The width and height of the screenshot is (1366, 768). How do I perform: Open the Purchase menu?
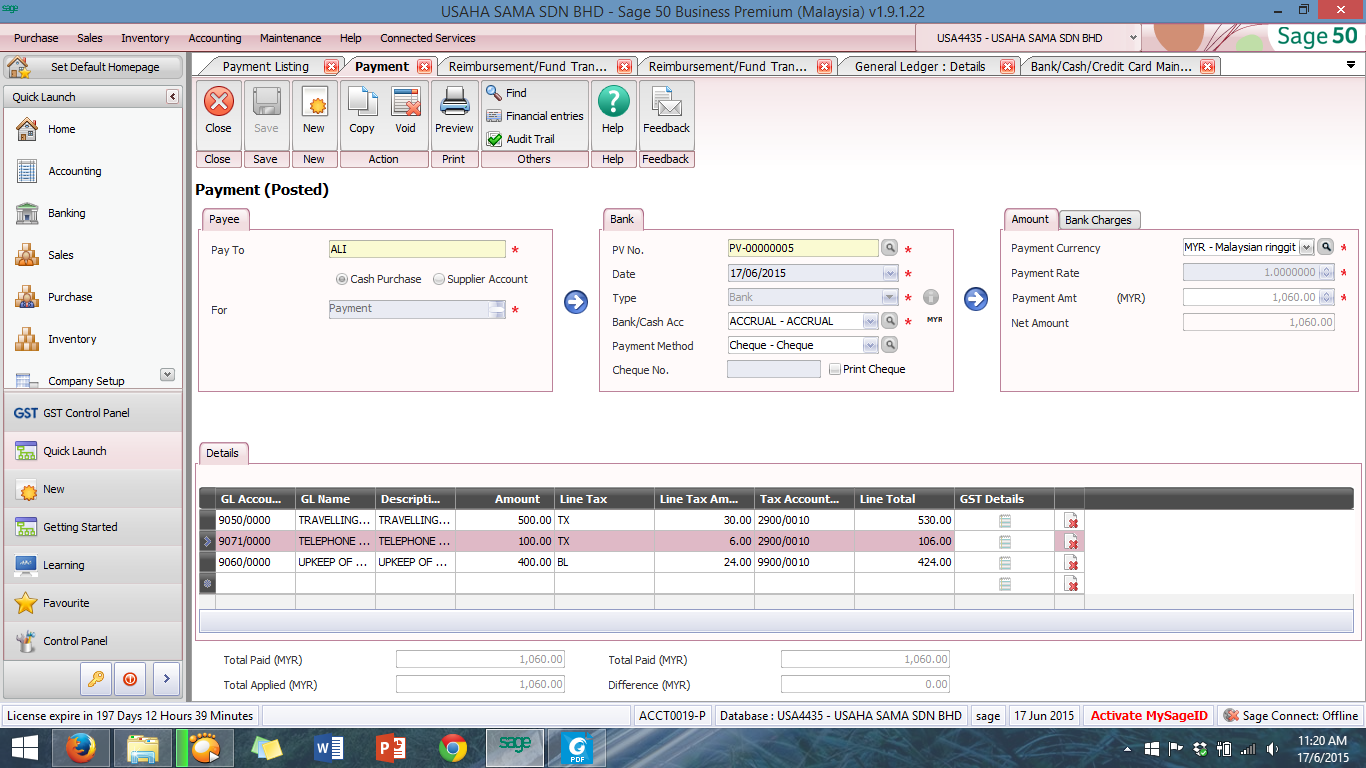pos(36,38)
